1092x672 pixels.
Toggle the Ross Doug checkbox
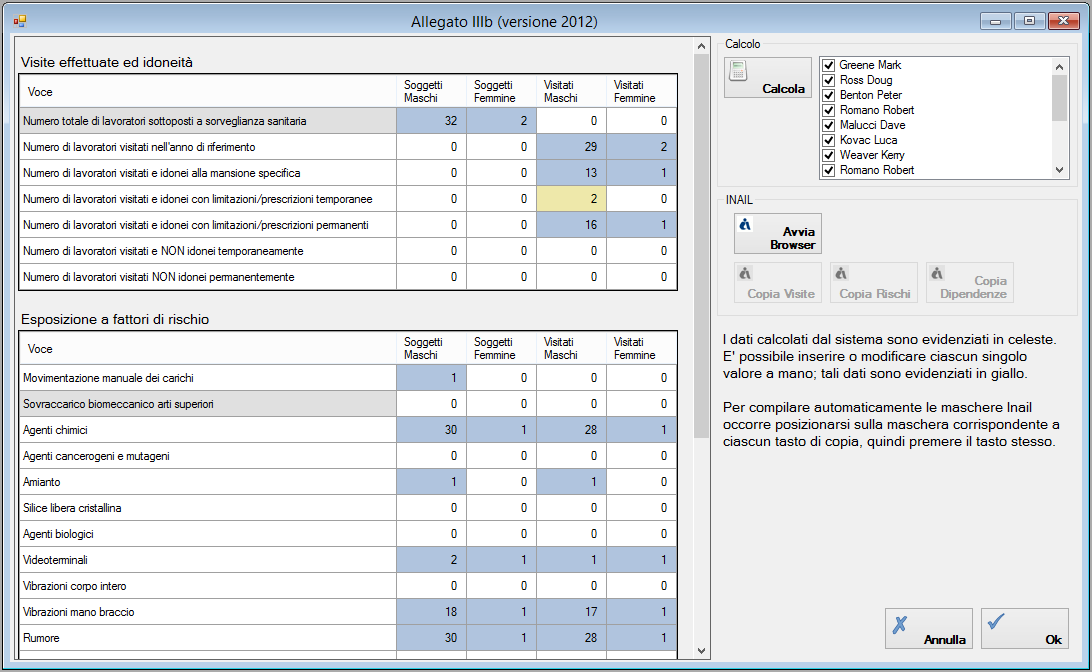829,80
